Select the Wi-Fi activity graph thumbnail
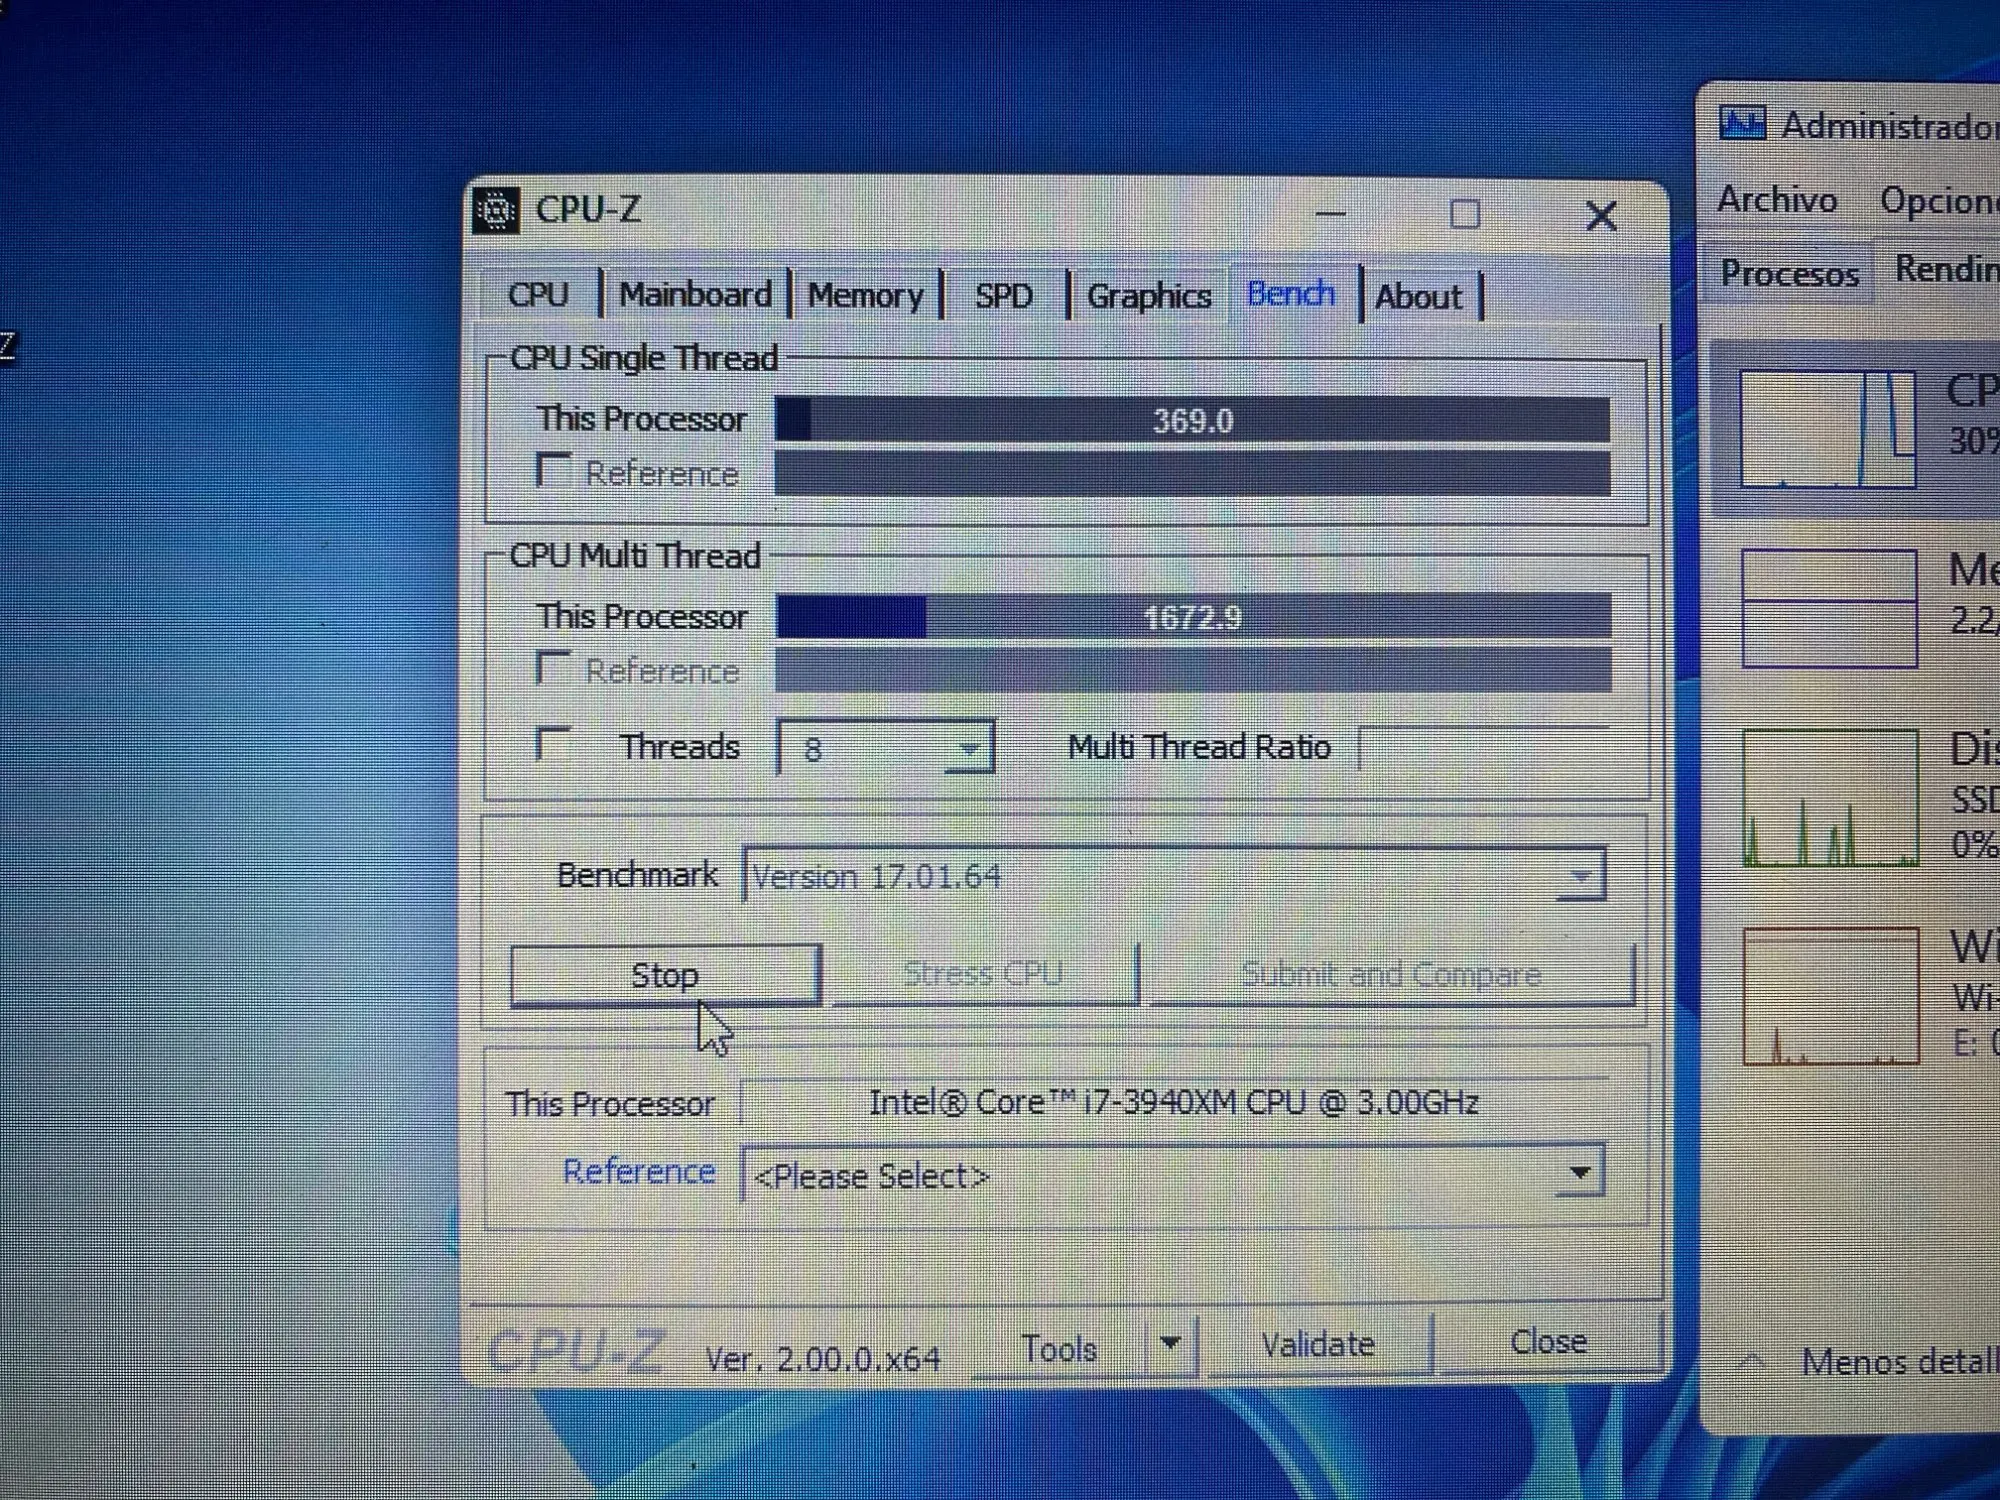The width and height of the screenshot is (2000, 1500). pyautogui.click(x=1830, y=996)
